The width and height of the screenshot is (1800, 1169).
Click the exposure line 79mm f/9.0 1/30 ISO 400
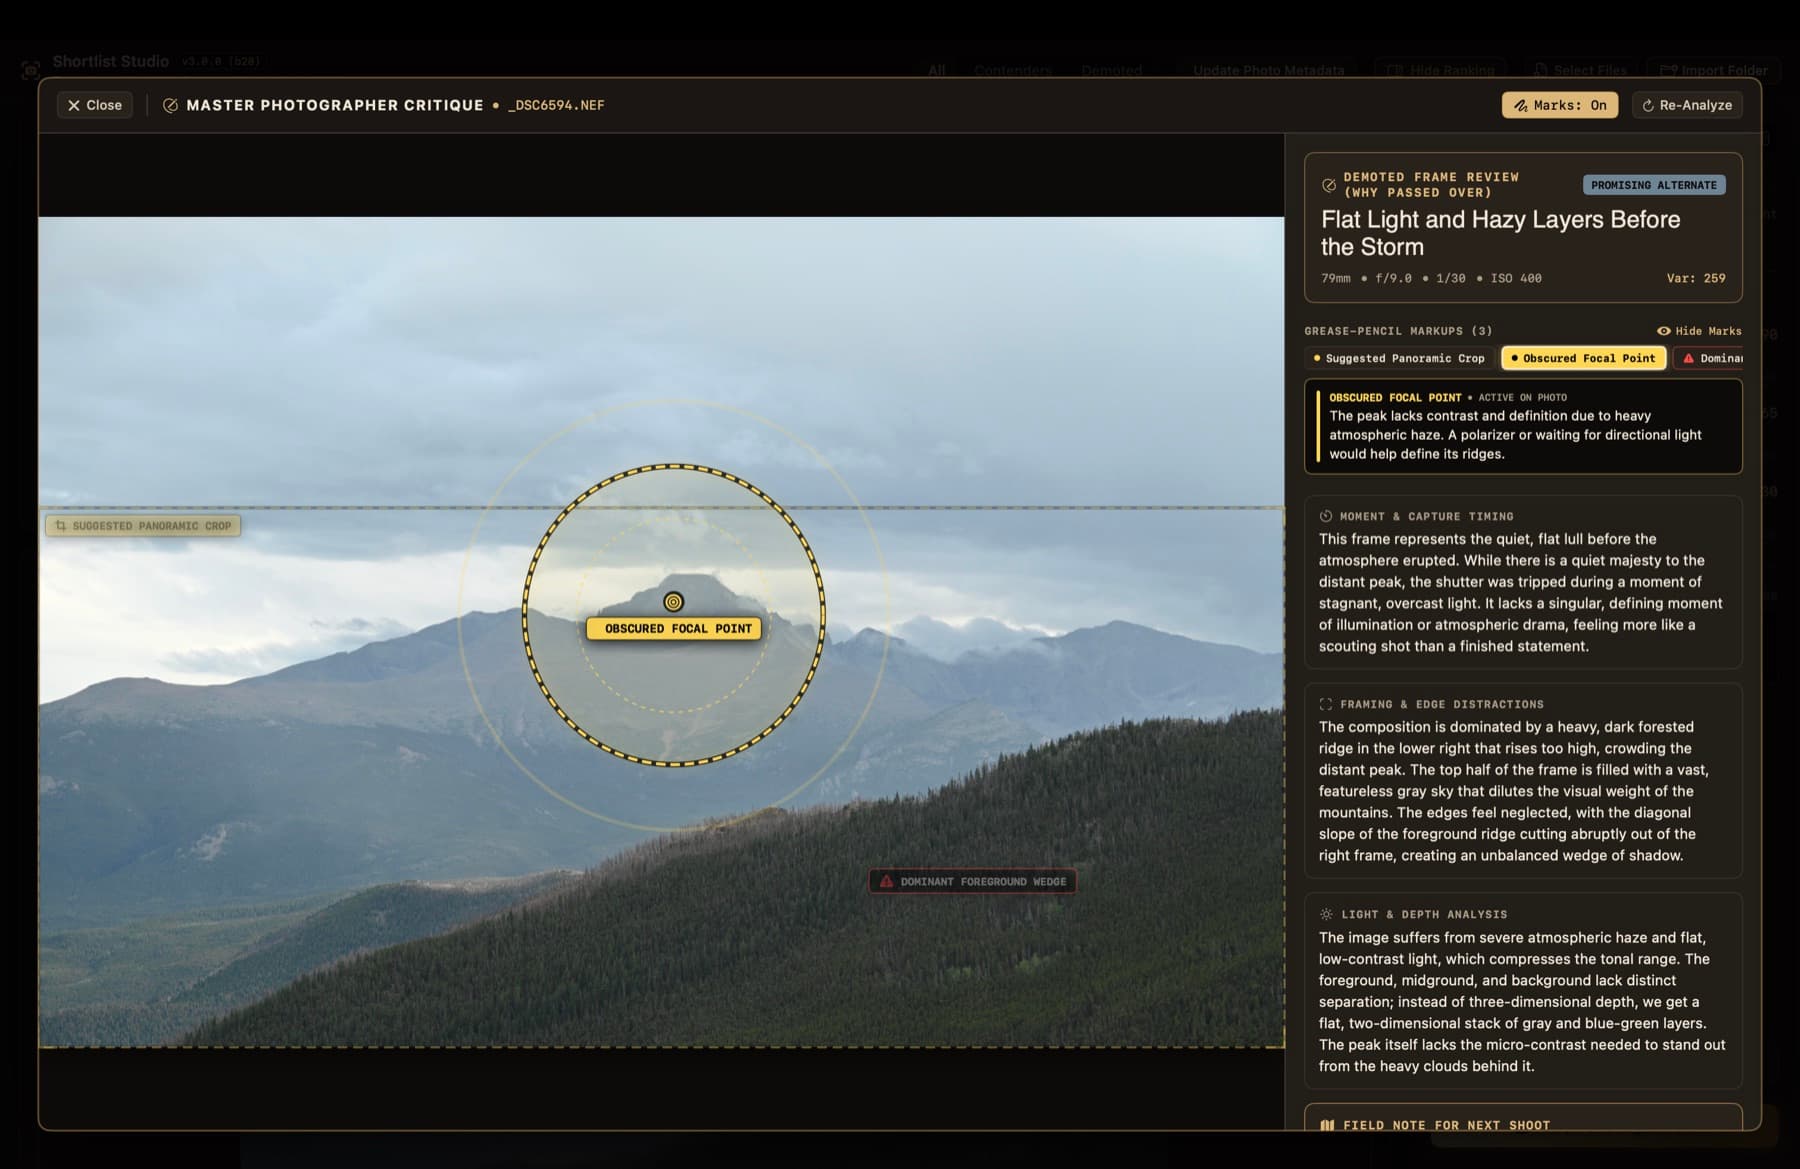(x=1431, y=278)
